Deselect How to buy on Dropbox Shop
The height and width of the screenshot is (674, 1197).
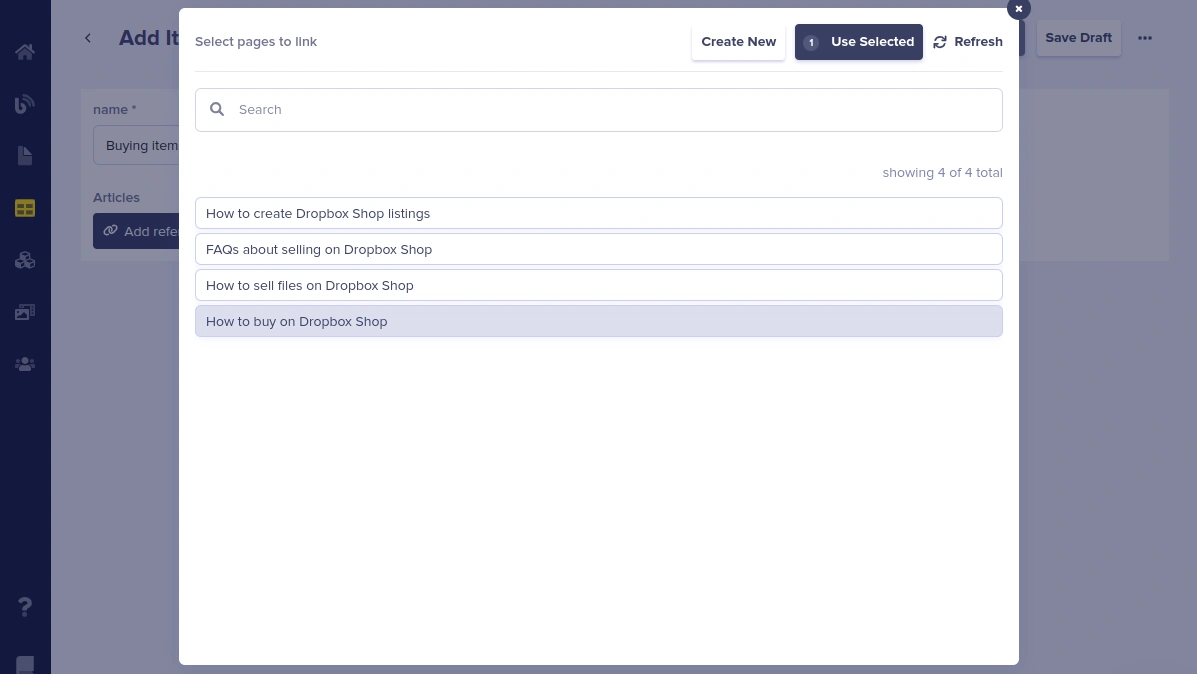(x=598, y=321)
